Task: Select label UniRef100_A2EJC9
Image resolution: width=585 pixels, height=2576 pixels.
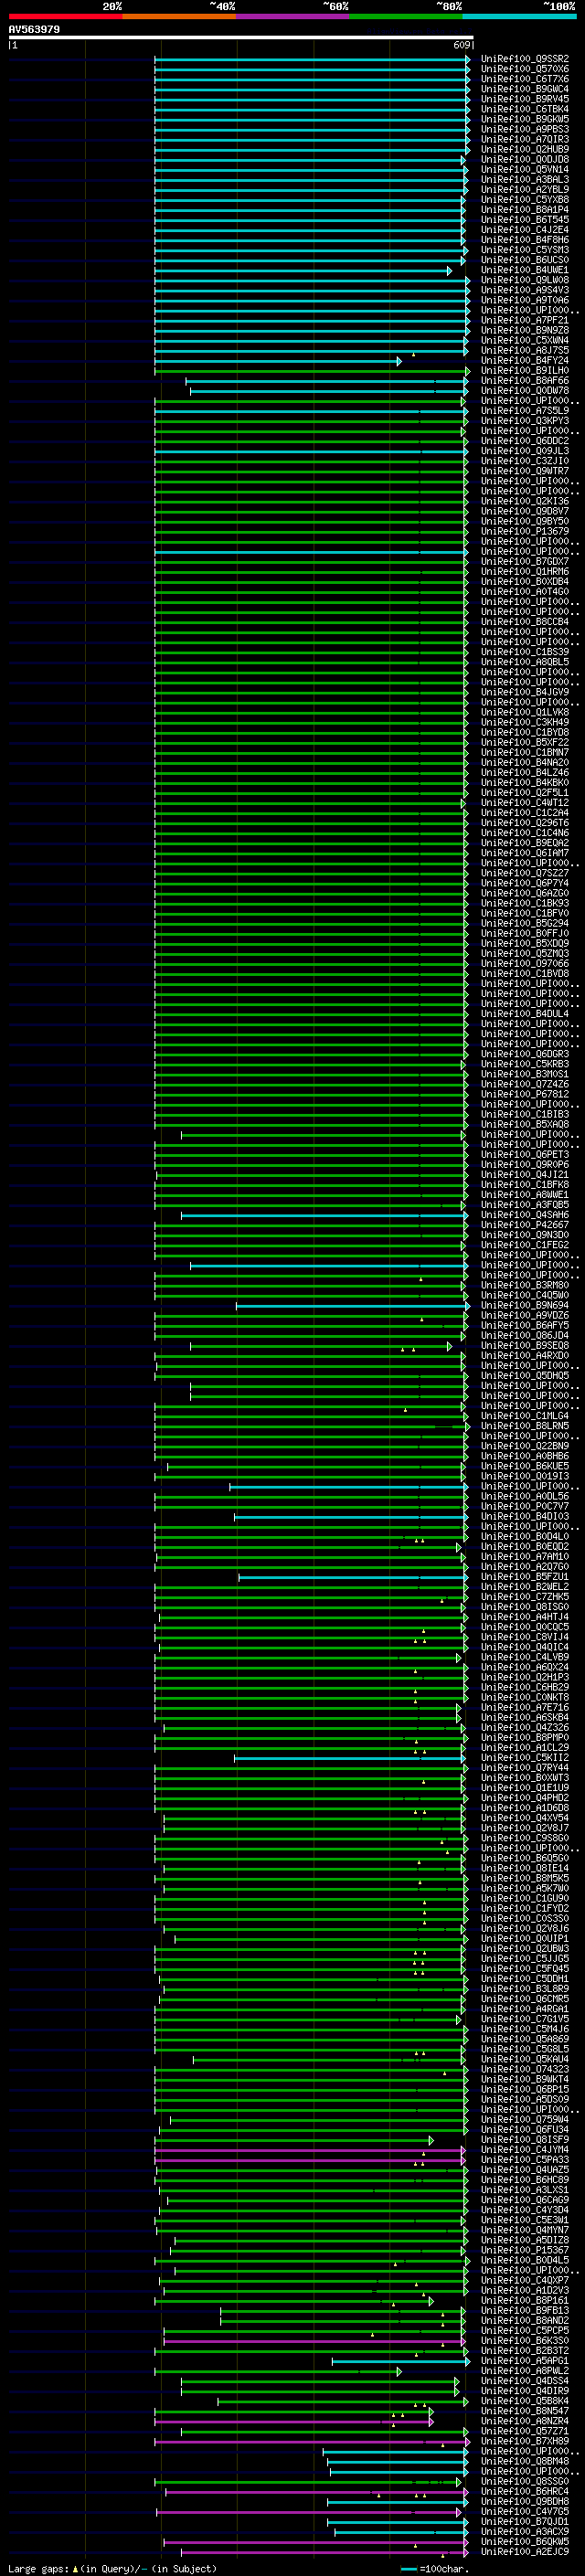Action: point(525,2551)
